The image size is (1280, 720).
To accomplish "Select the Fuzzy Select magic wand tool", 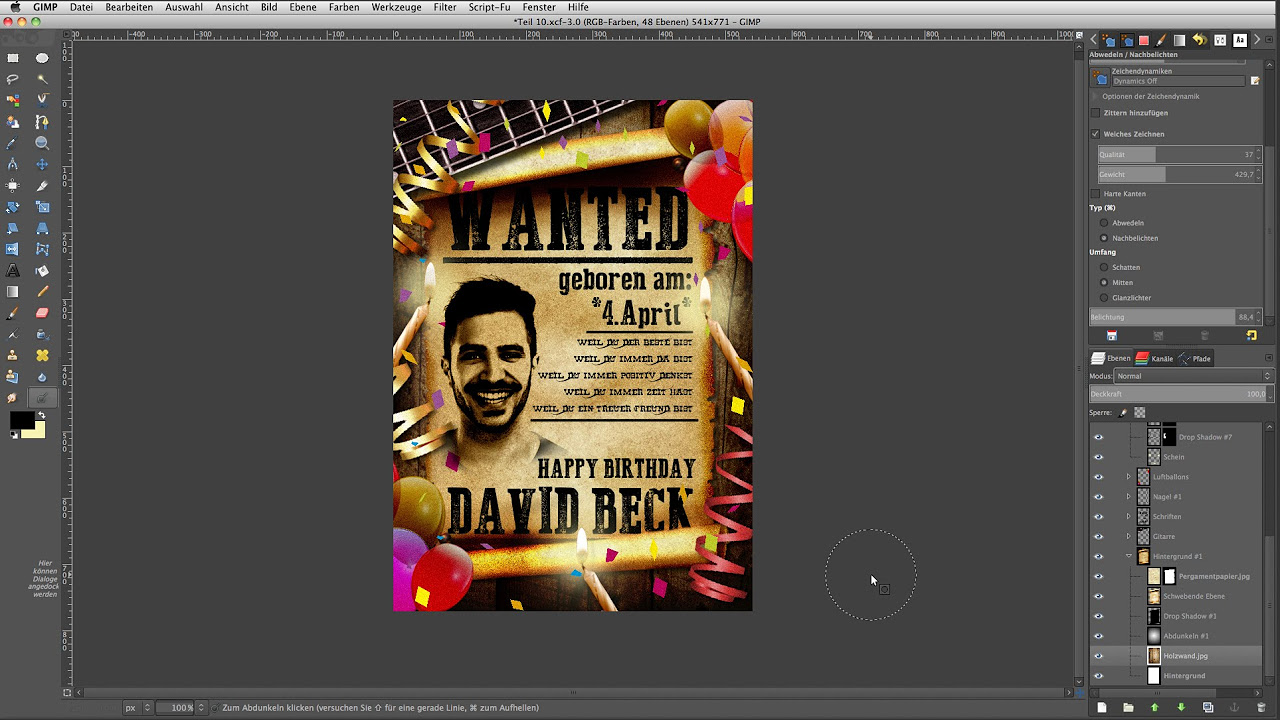I will point(42,79).
